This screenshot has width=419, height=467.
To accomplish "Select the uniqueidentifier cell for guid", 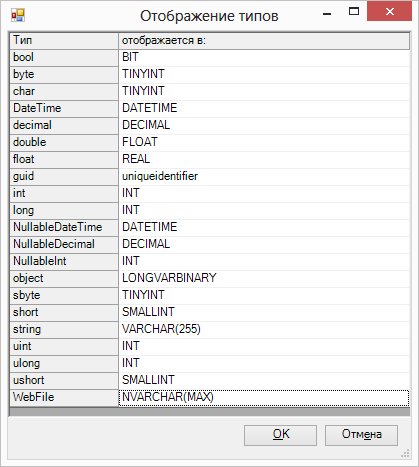I will click(x=264, y=176).
